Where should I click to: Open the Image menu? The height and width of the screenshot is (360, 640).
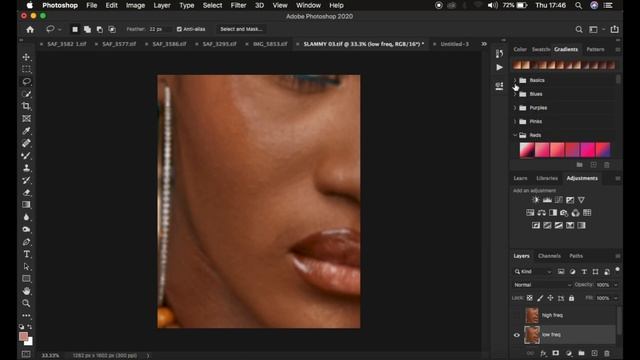[136, 5]
